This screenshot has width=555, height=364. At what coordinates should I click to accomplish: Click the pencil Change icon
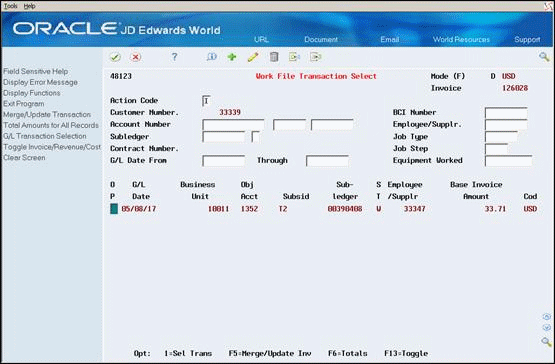point(253,57)
